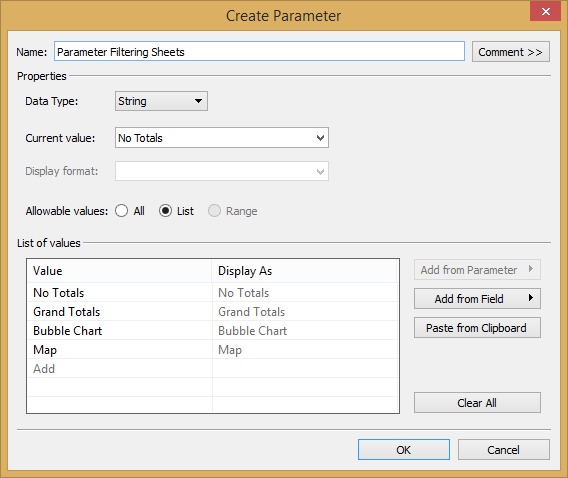Click the Clear All button
Image resolution: width=568 pixels, height=478 pixels.
click(x=477, y=403)
